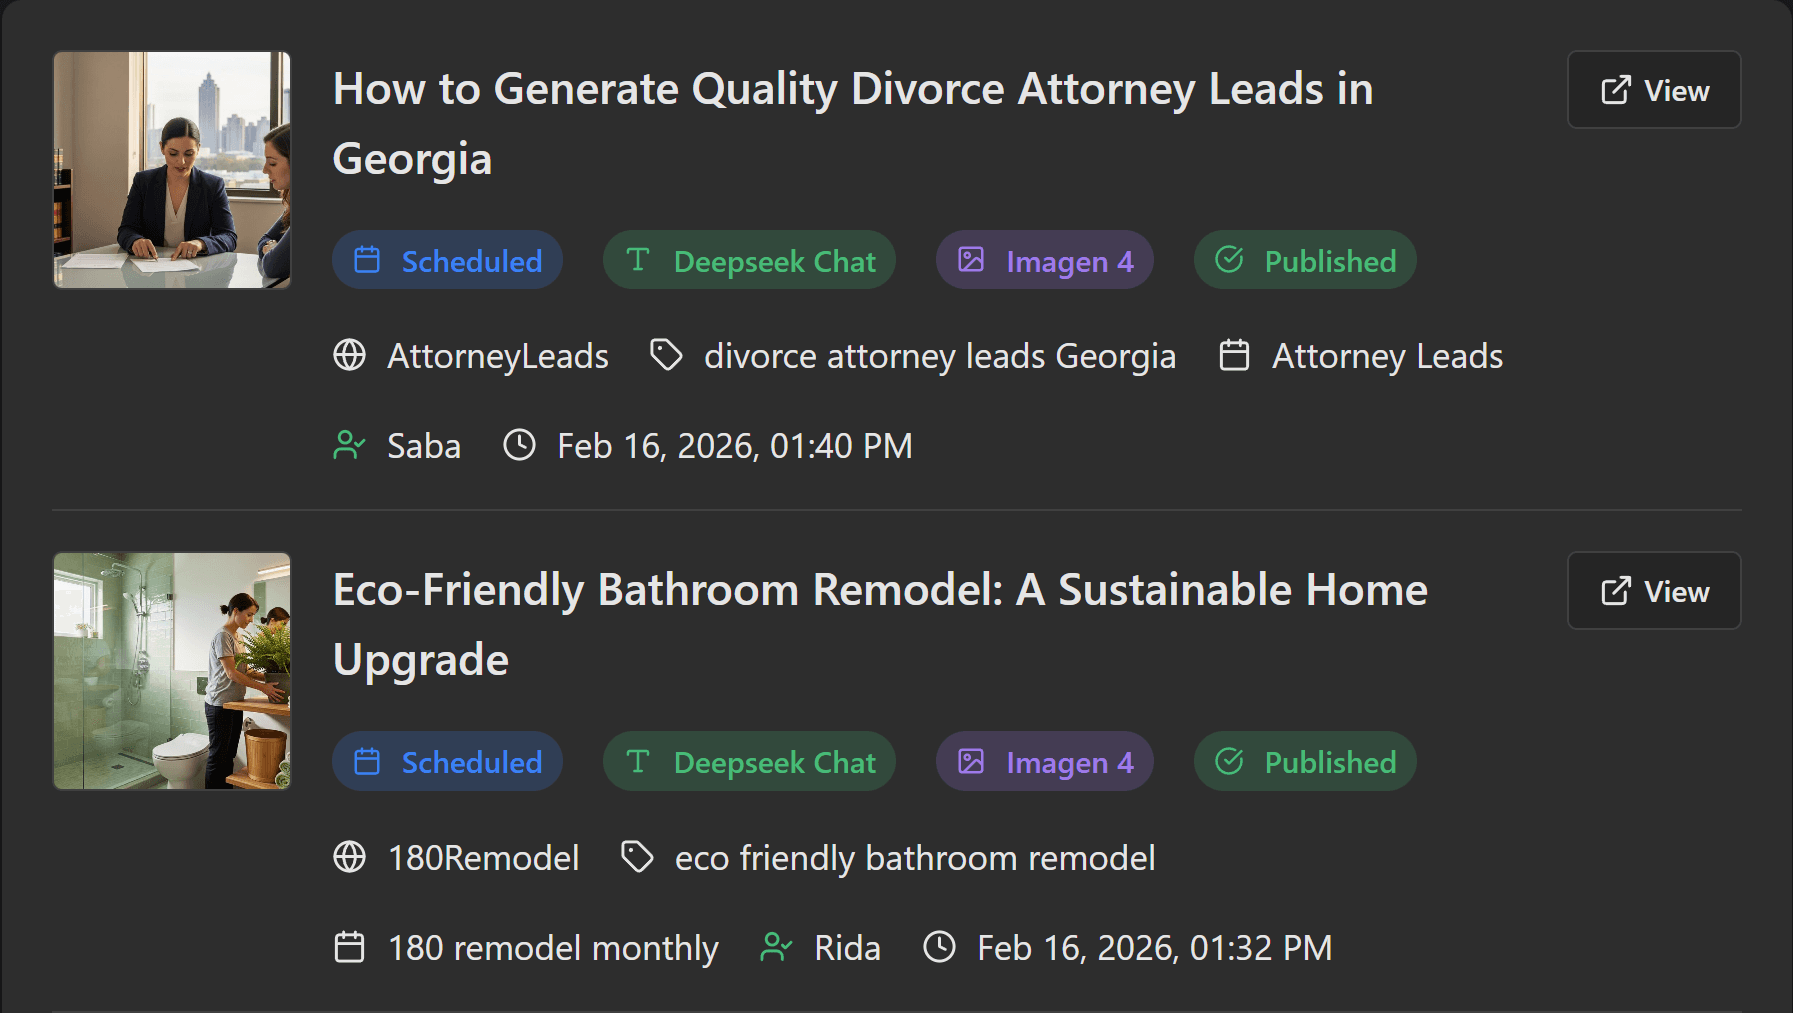Click the user icon next to Rida
The height and width of the screenshot is (1013, 1793).
pos(776,947)
